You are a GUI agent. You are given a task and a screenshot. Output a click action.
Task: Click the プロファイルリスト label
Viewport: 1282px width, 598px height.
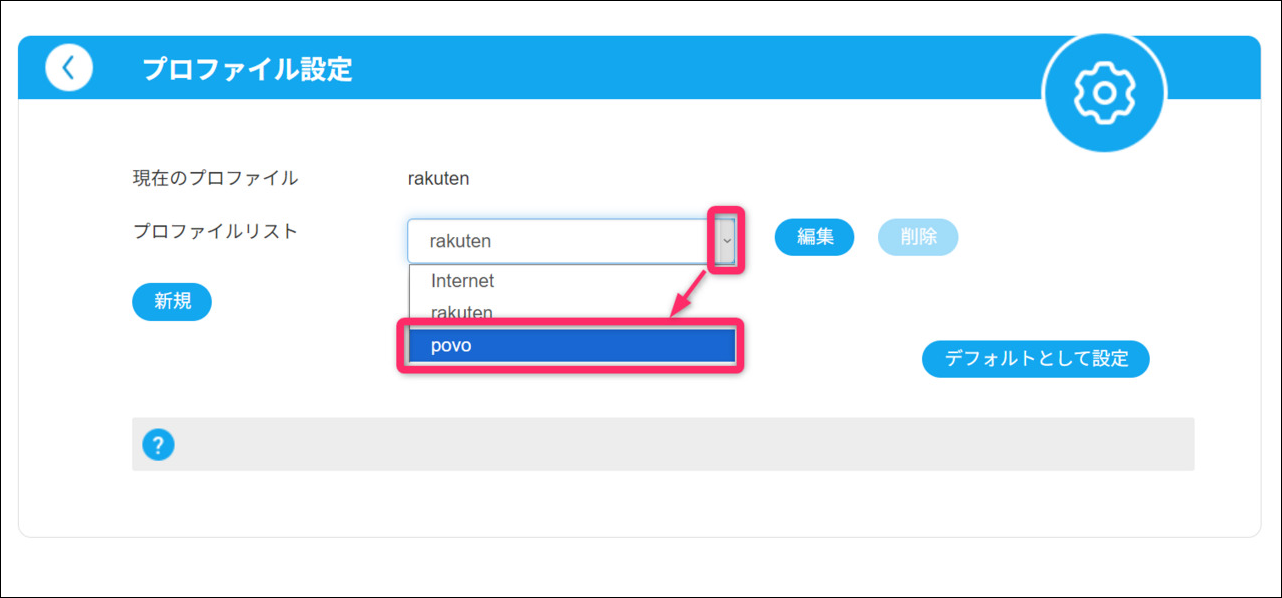pyautogui.click(x=215, y=231)
